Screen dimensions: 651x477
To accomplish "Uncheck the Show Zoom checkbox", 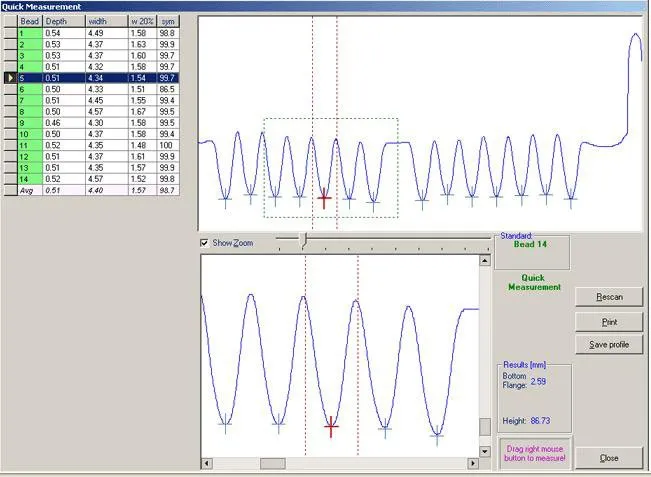I will click(x=204, y=243).
